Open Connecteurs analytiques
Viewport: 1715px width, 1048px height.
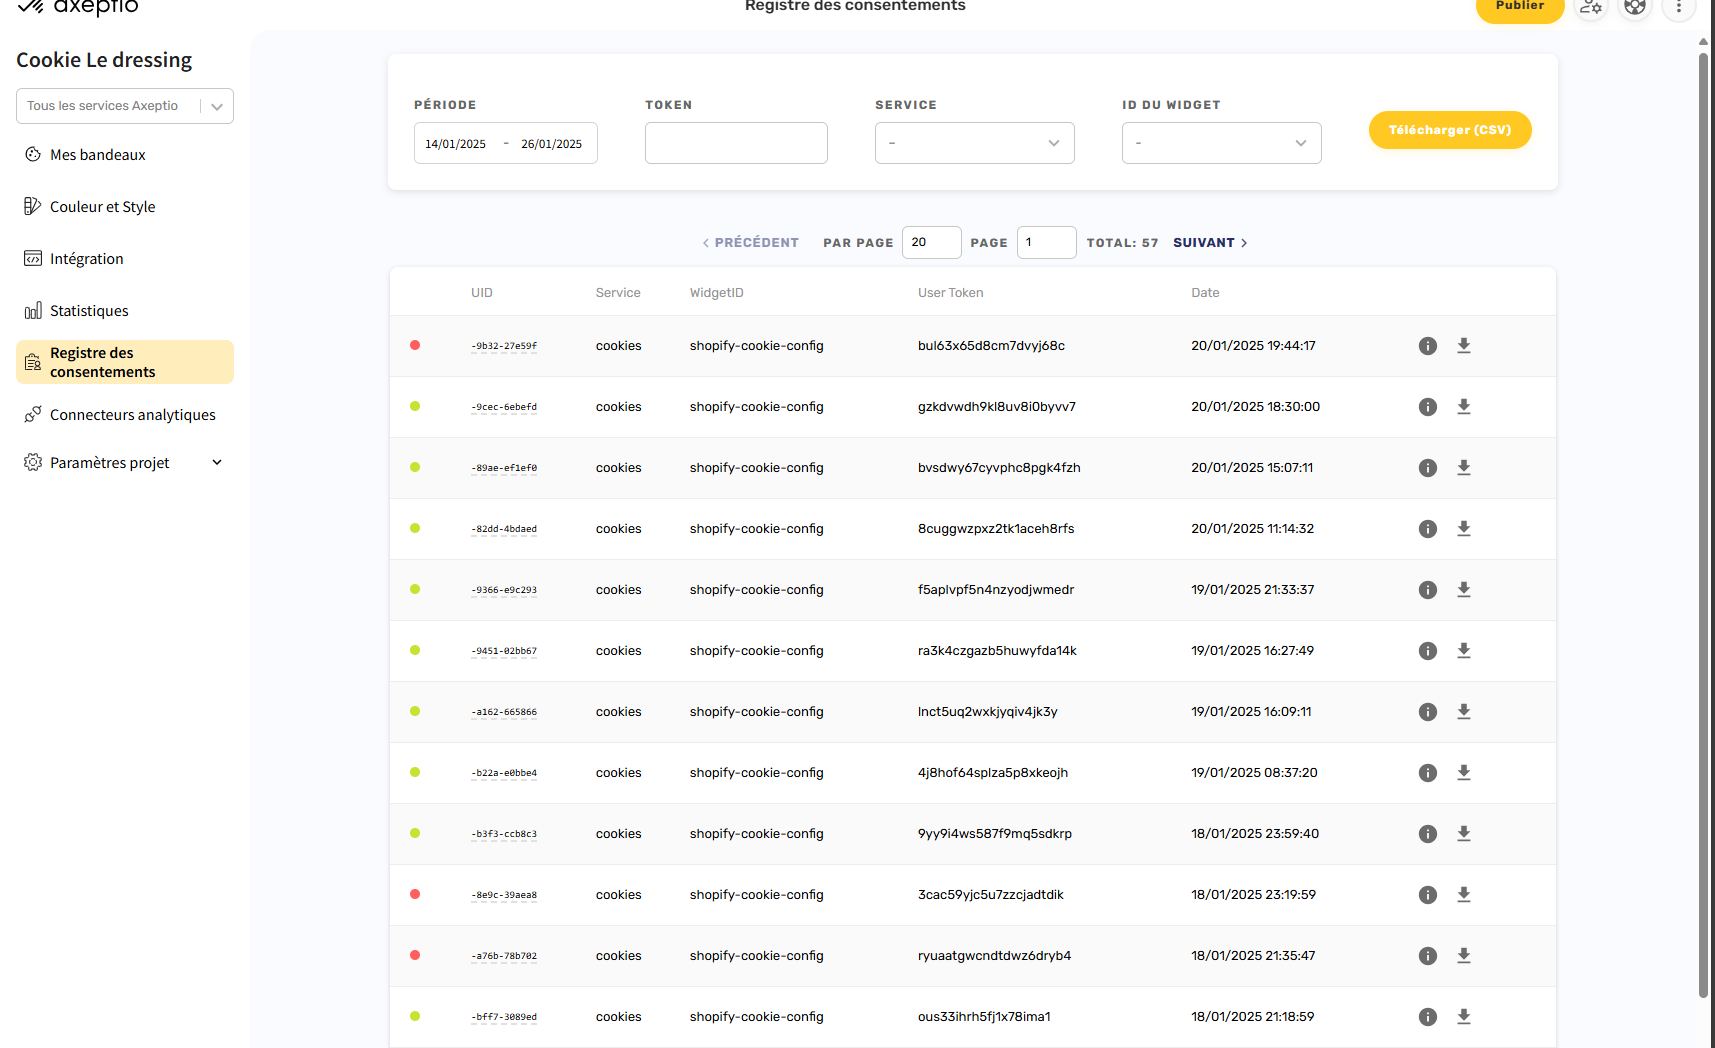133,415
